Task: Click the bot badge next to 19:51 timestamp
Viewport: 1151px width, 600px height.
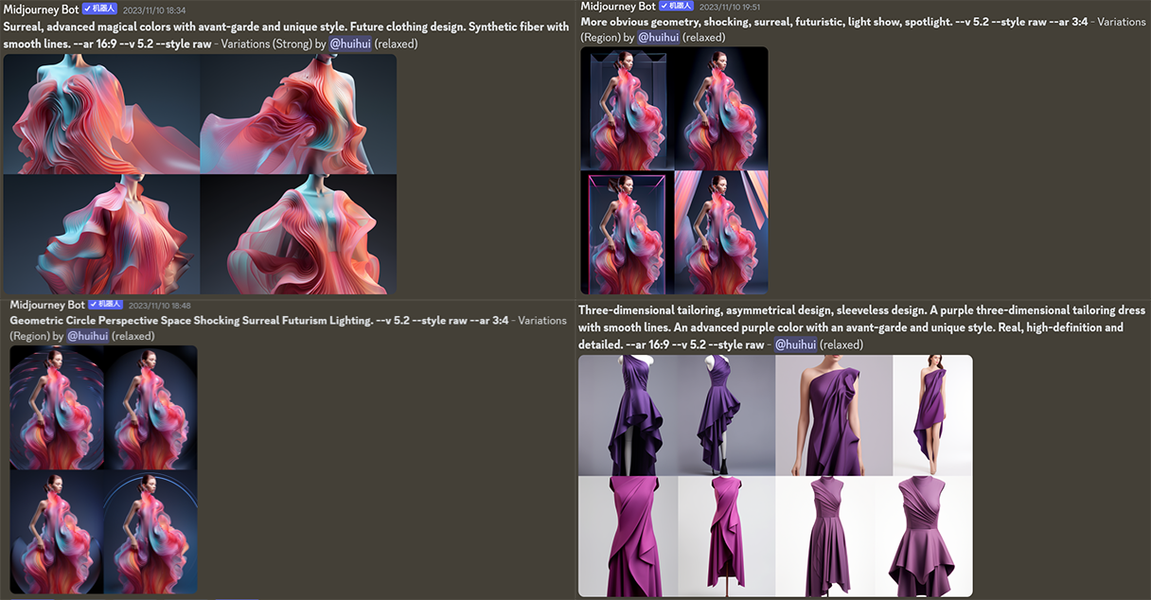Action: (x=676, y=6)
